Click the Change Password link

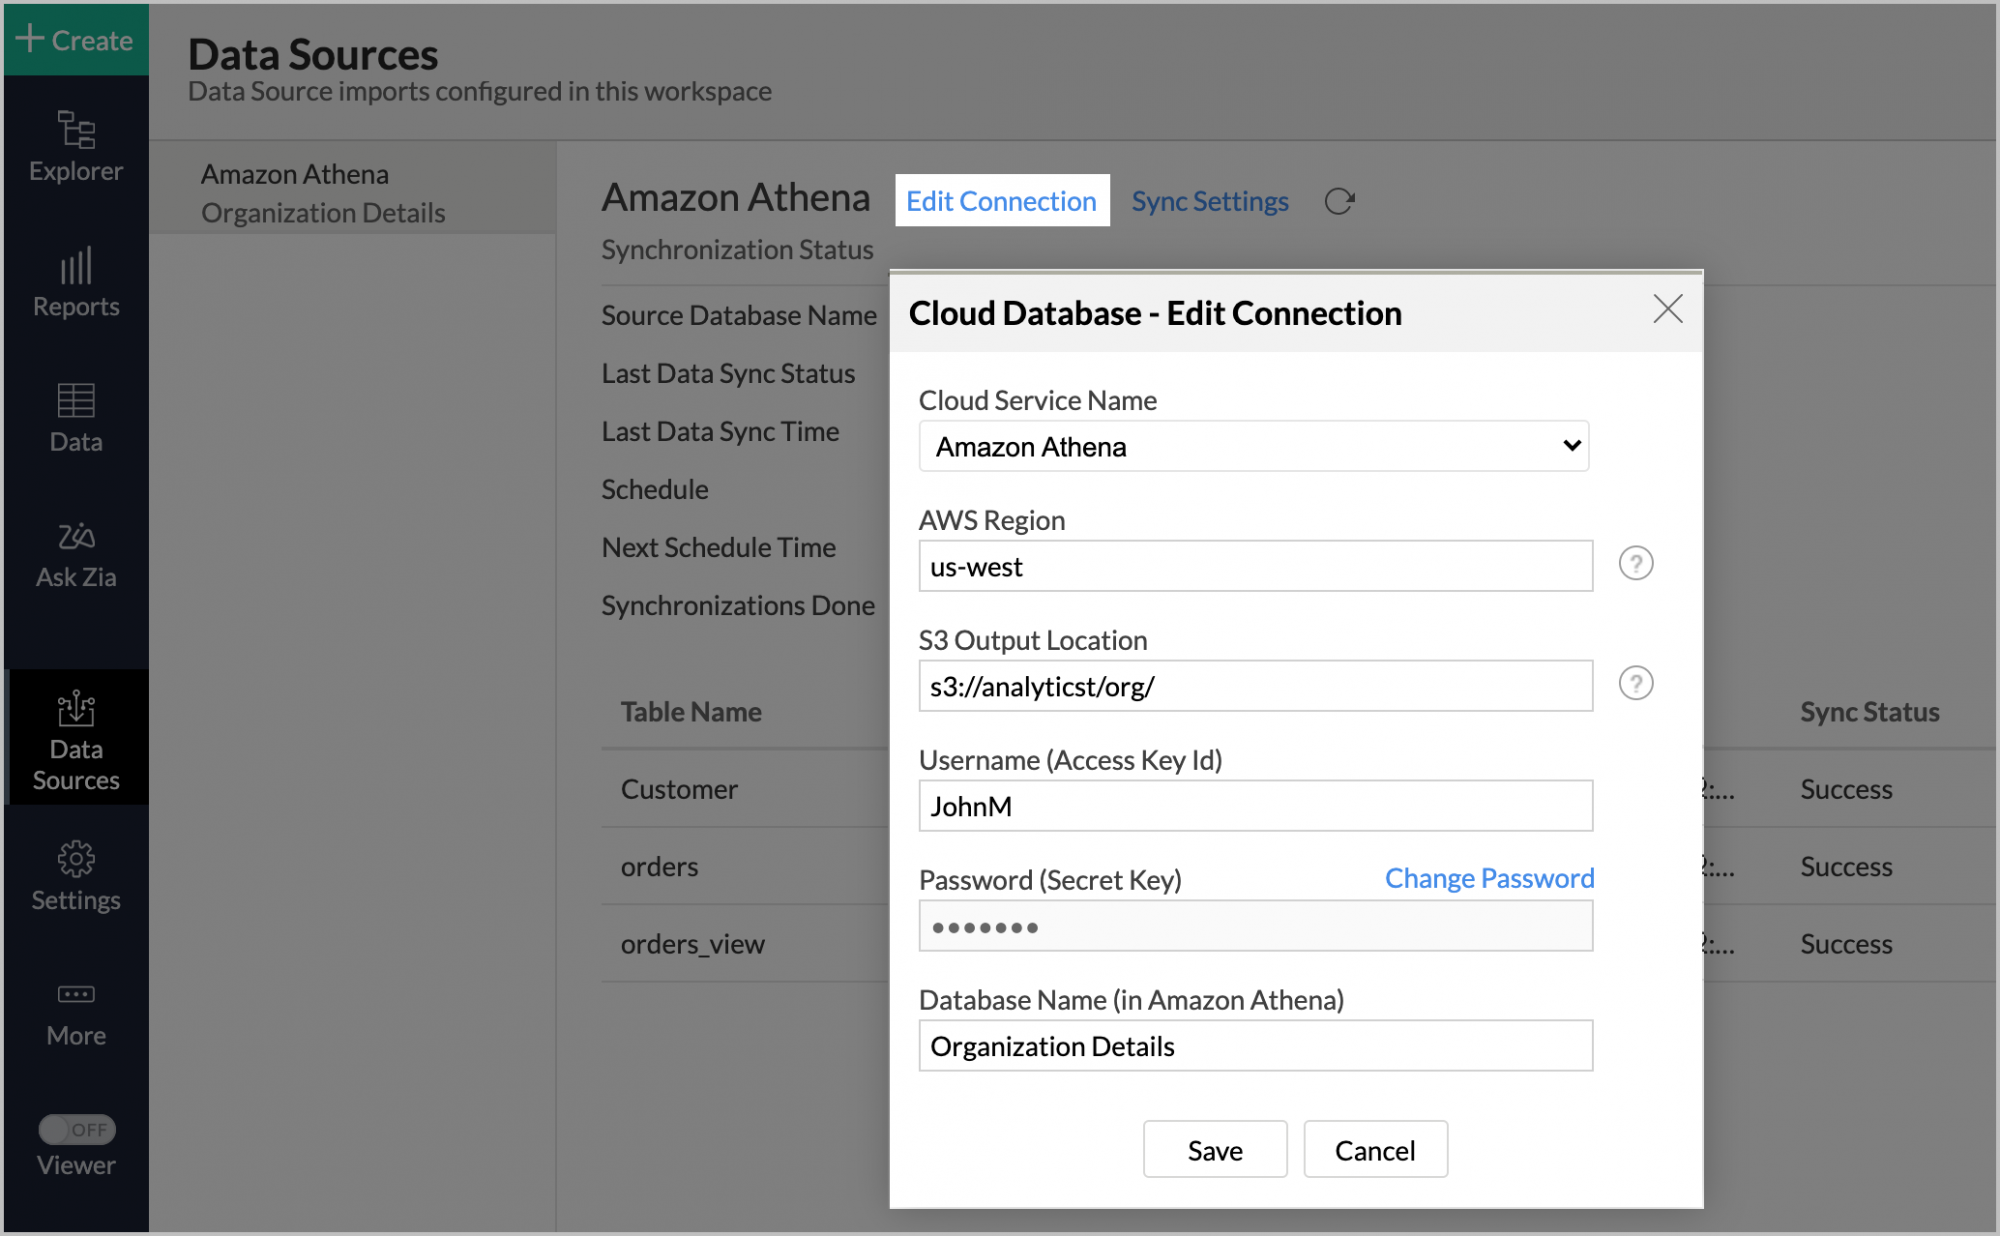(x=1489, y=878)
